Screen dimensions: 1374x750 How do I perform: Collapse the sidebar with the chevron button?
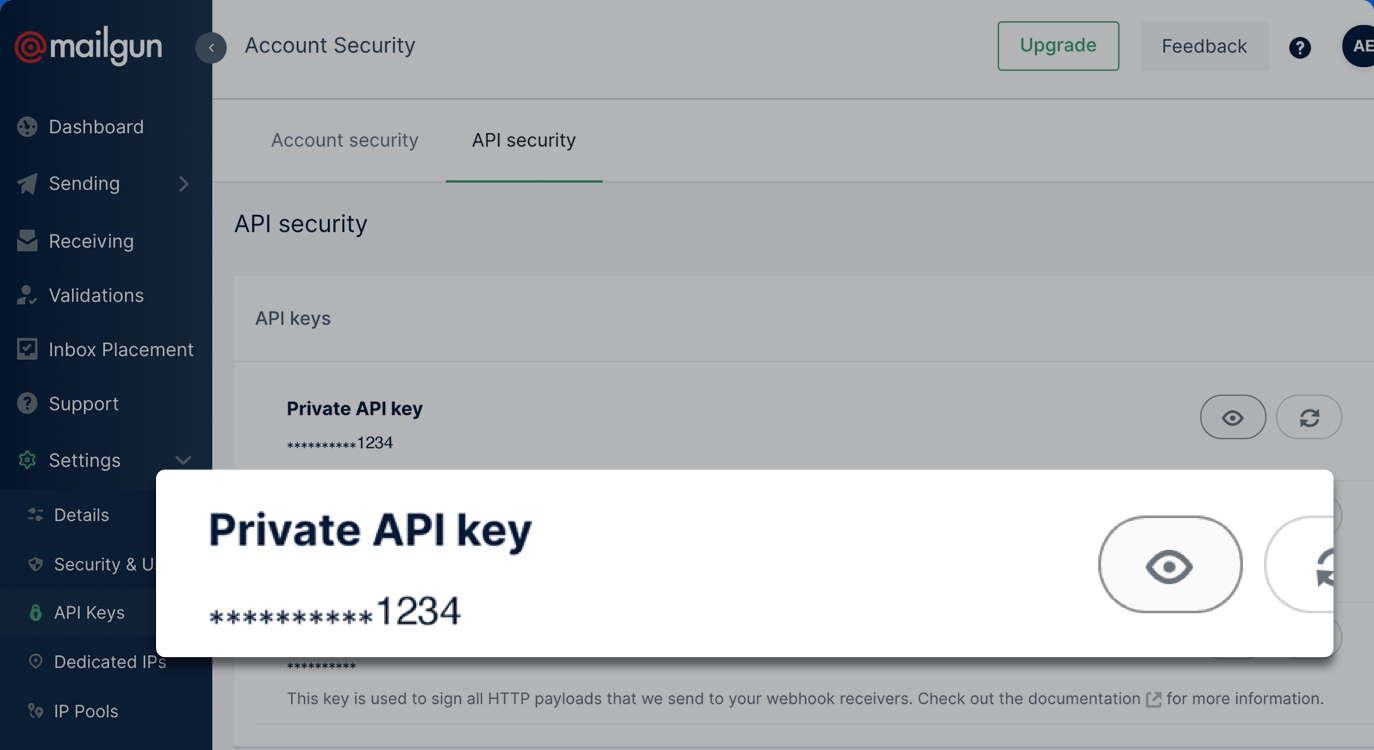(211, 47)
